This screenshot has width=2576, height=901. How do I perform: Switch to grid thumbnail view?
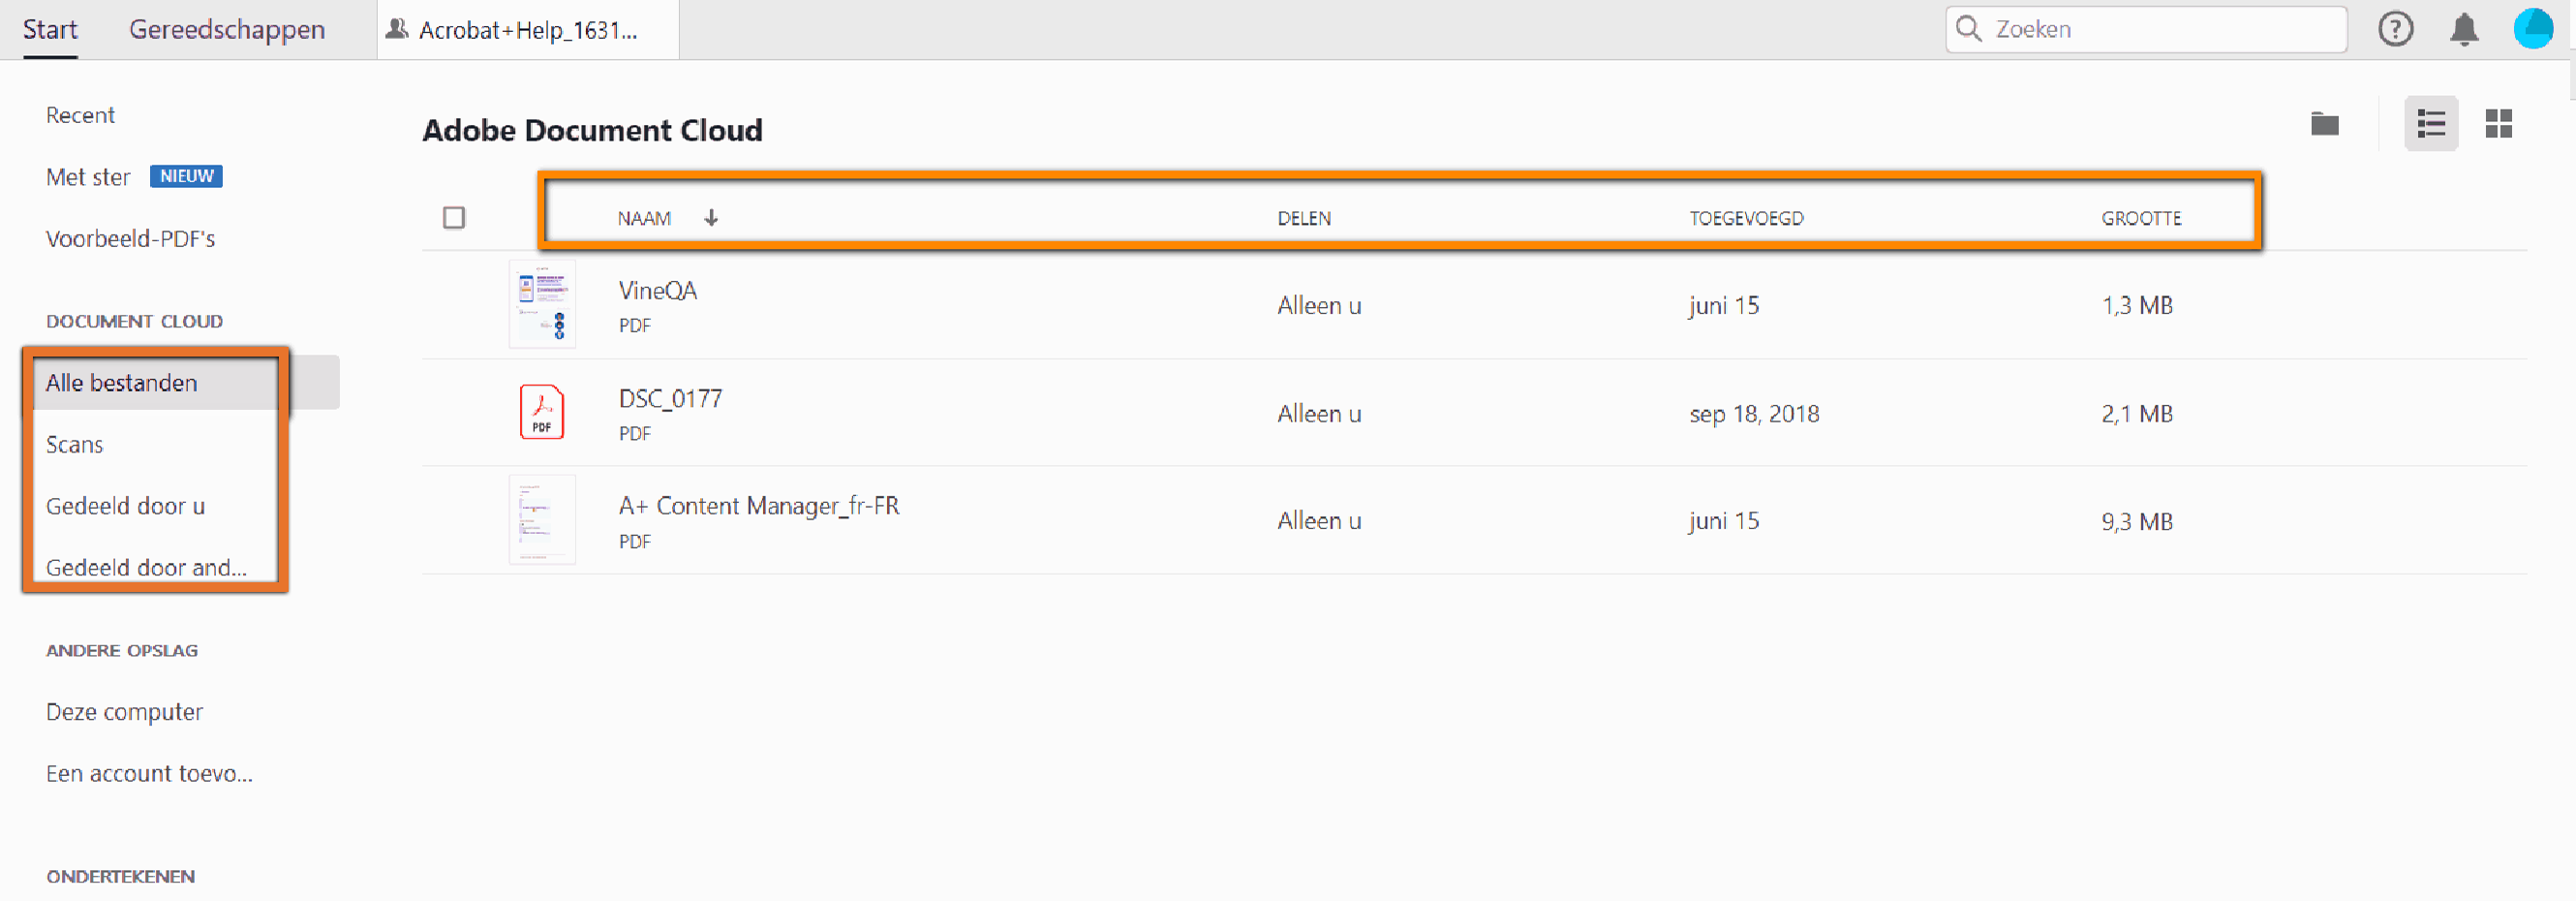coord(2498,124)
